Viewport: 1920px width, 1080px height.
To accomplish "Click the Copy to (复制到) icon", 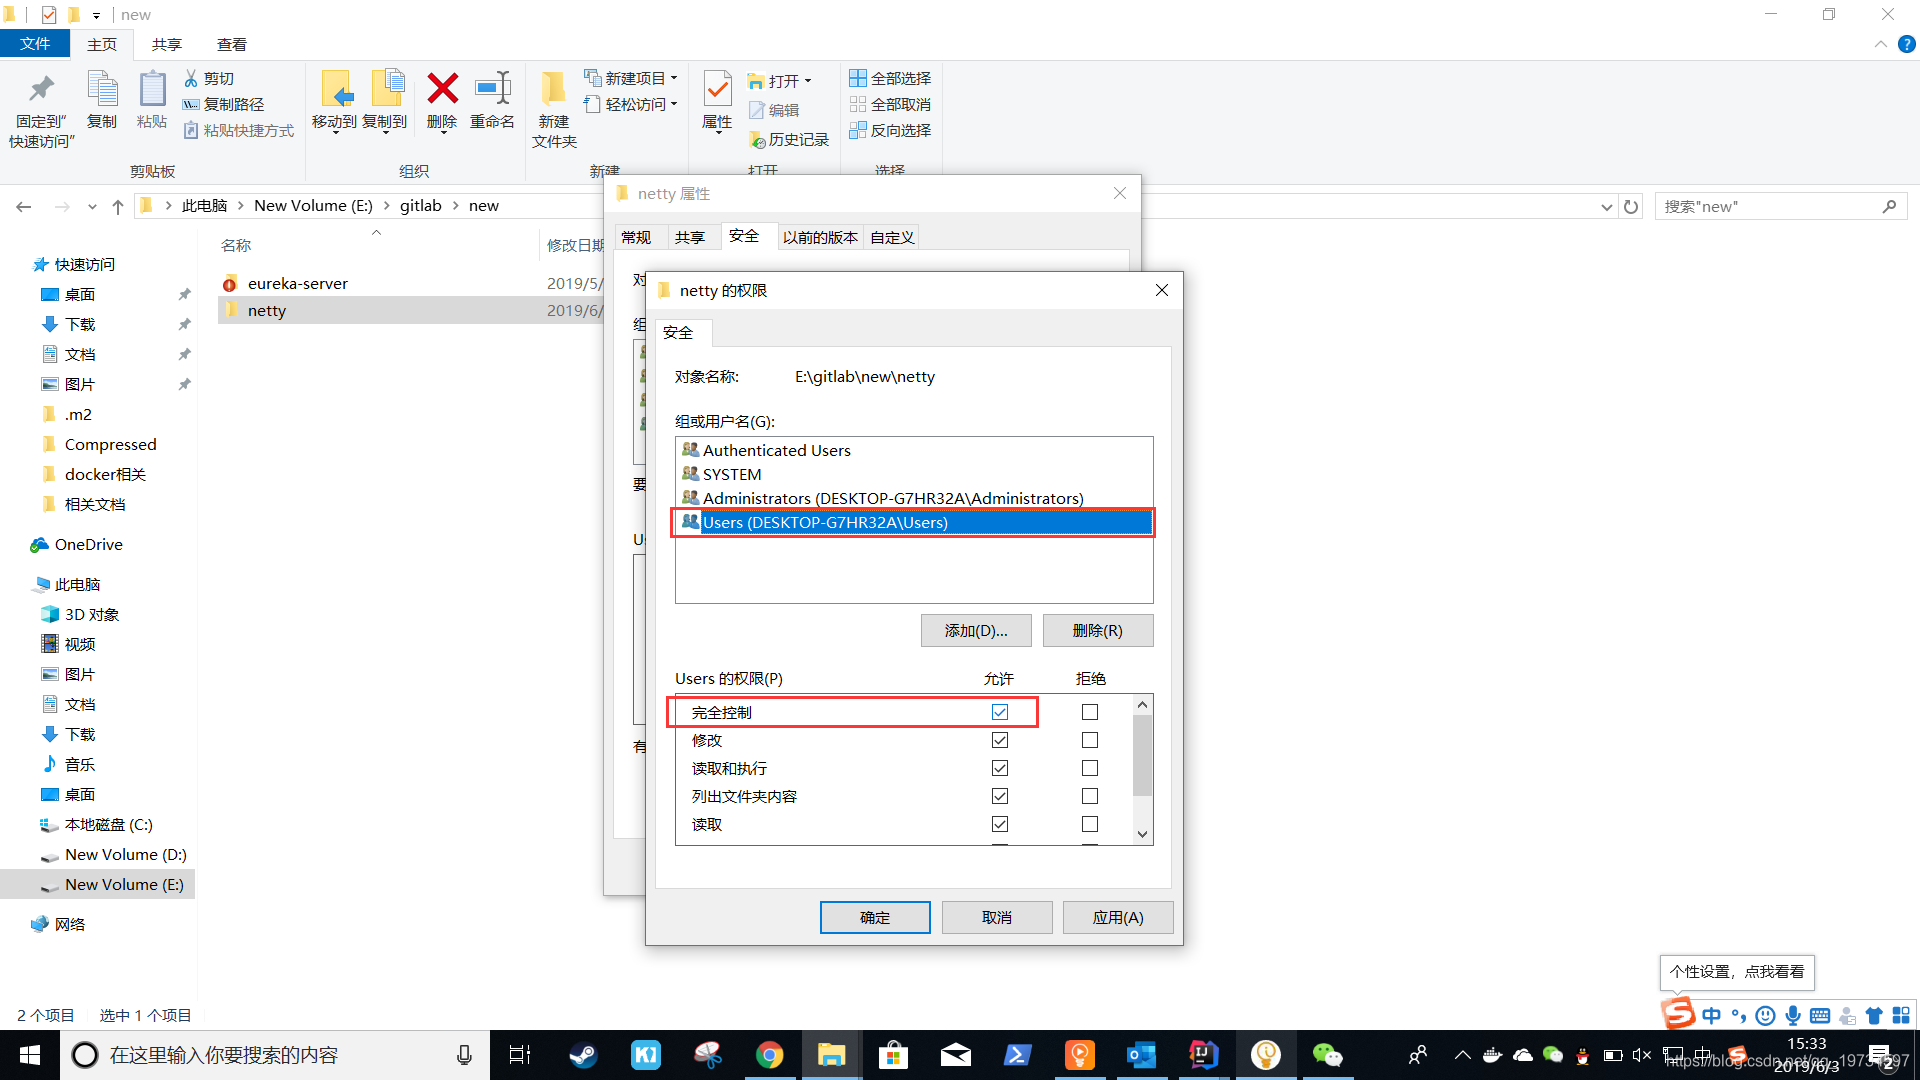I will click(x=386, y=90).
